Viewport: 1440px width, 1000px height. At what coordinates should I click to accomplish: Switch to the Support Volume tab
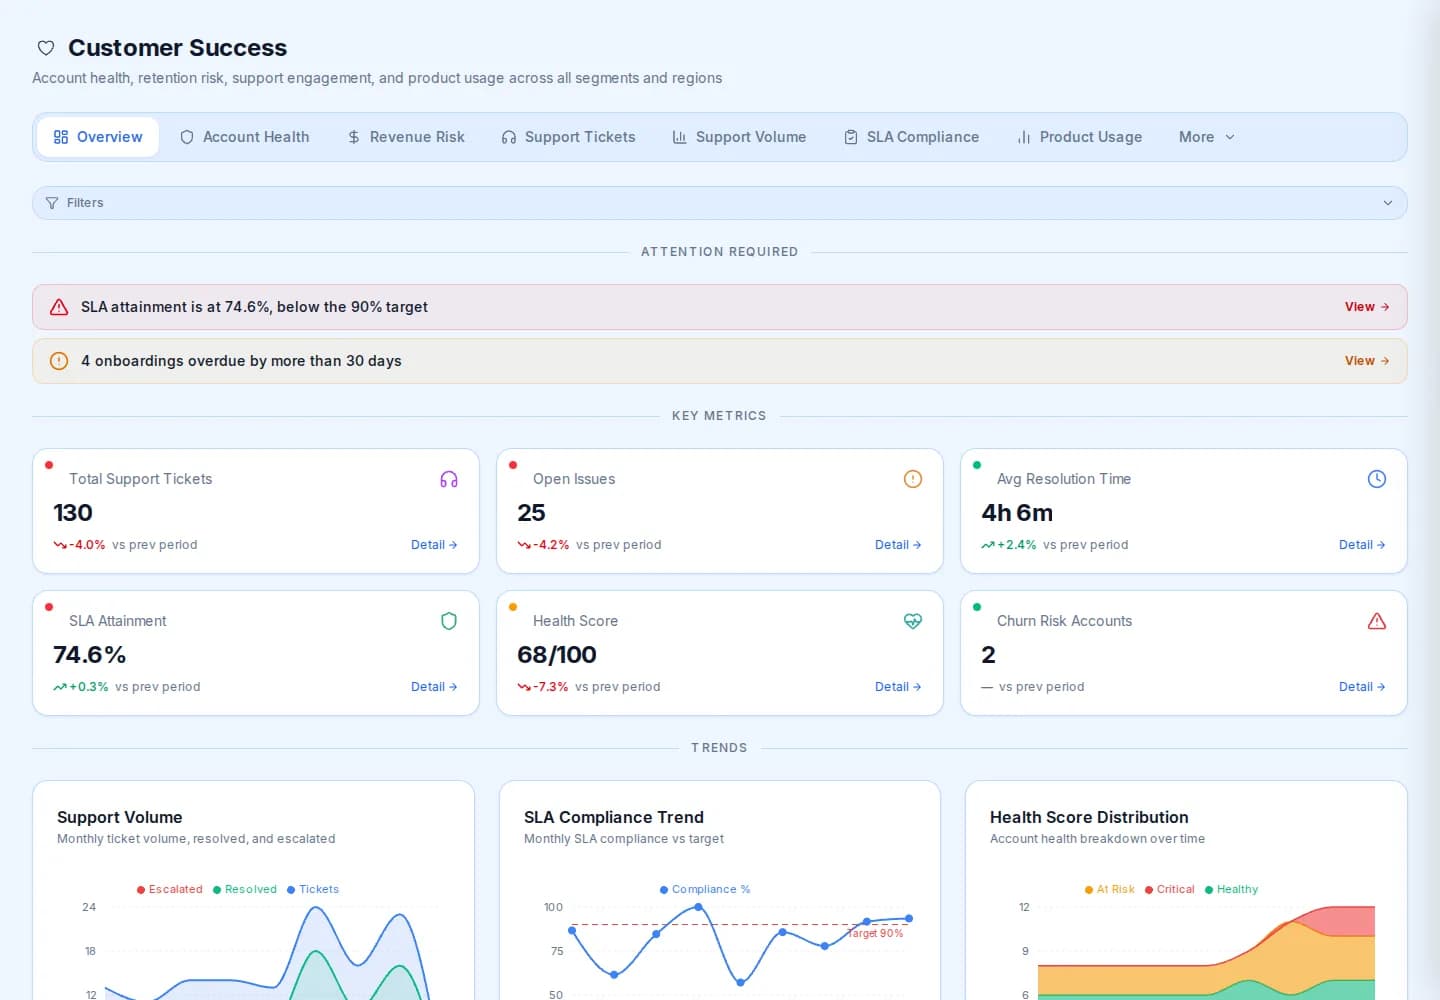739,137
